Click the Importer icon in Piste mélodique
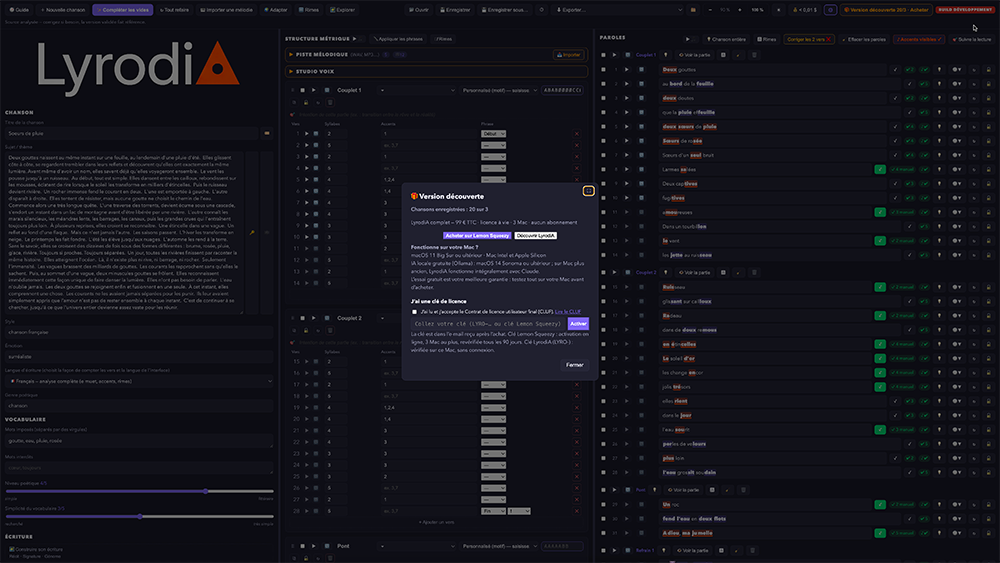 [569, 55]
